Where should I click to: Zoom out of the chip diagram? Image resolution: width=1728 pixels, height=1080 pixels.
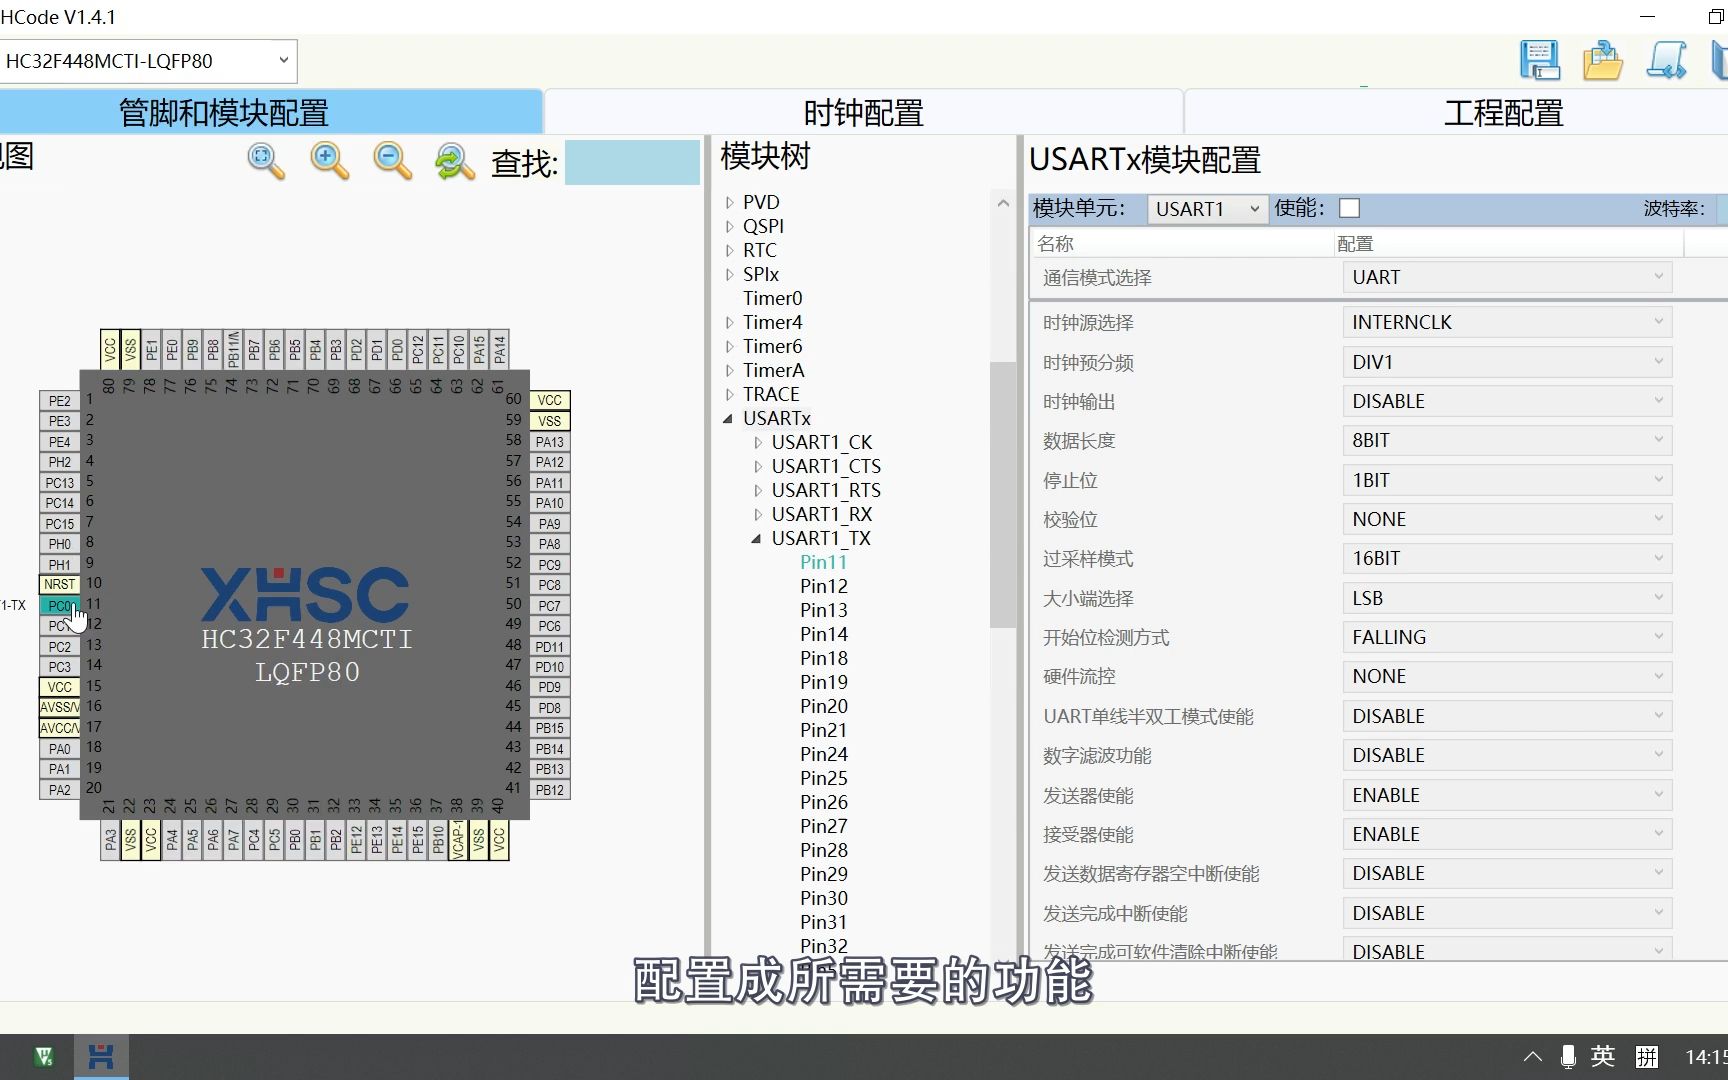391,160
